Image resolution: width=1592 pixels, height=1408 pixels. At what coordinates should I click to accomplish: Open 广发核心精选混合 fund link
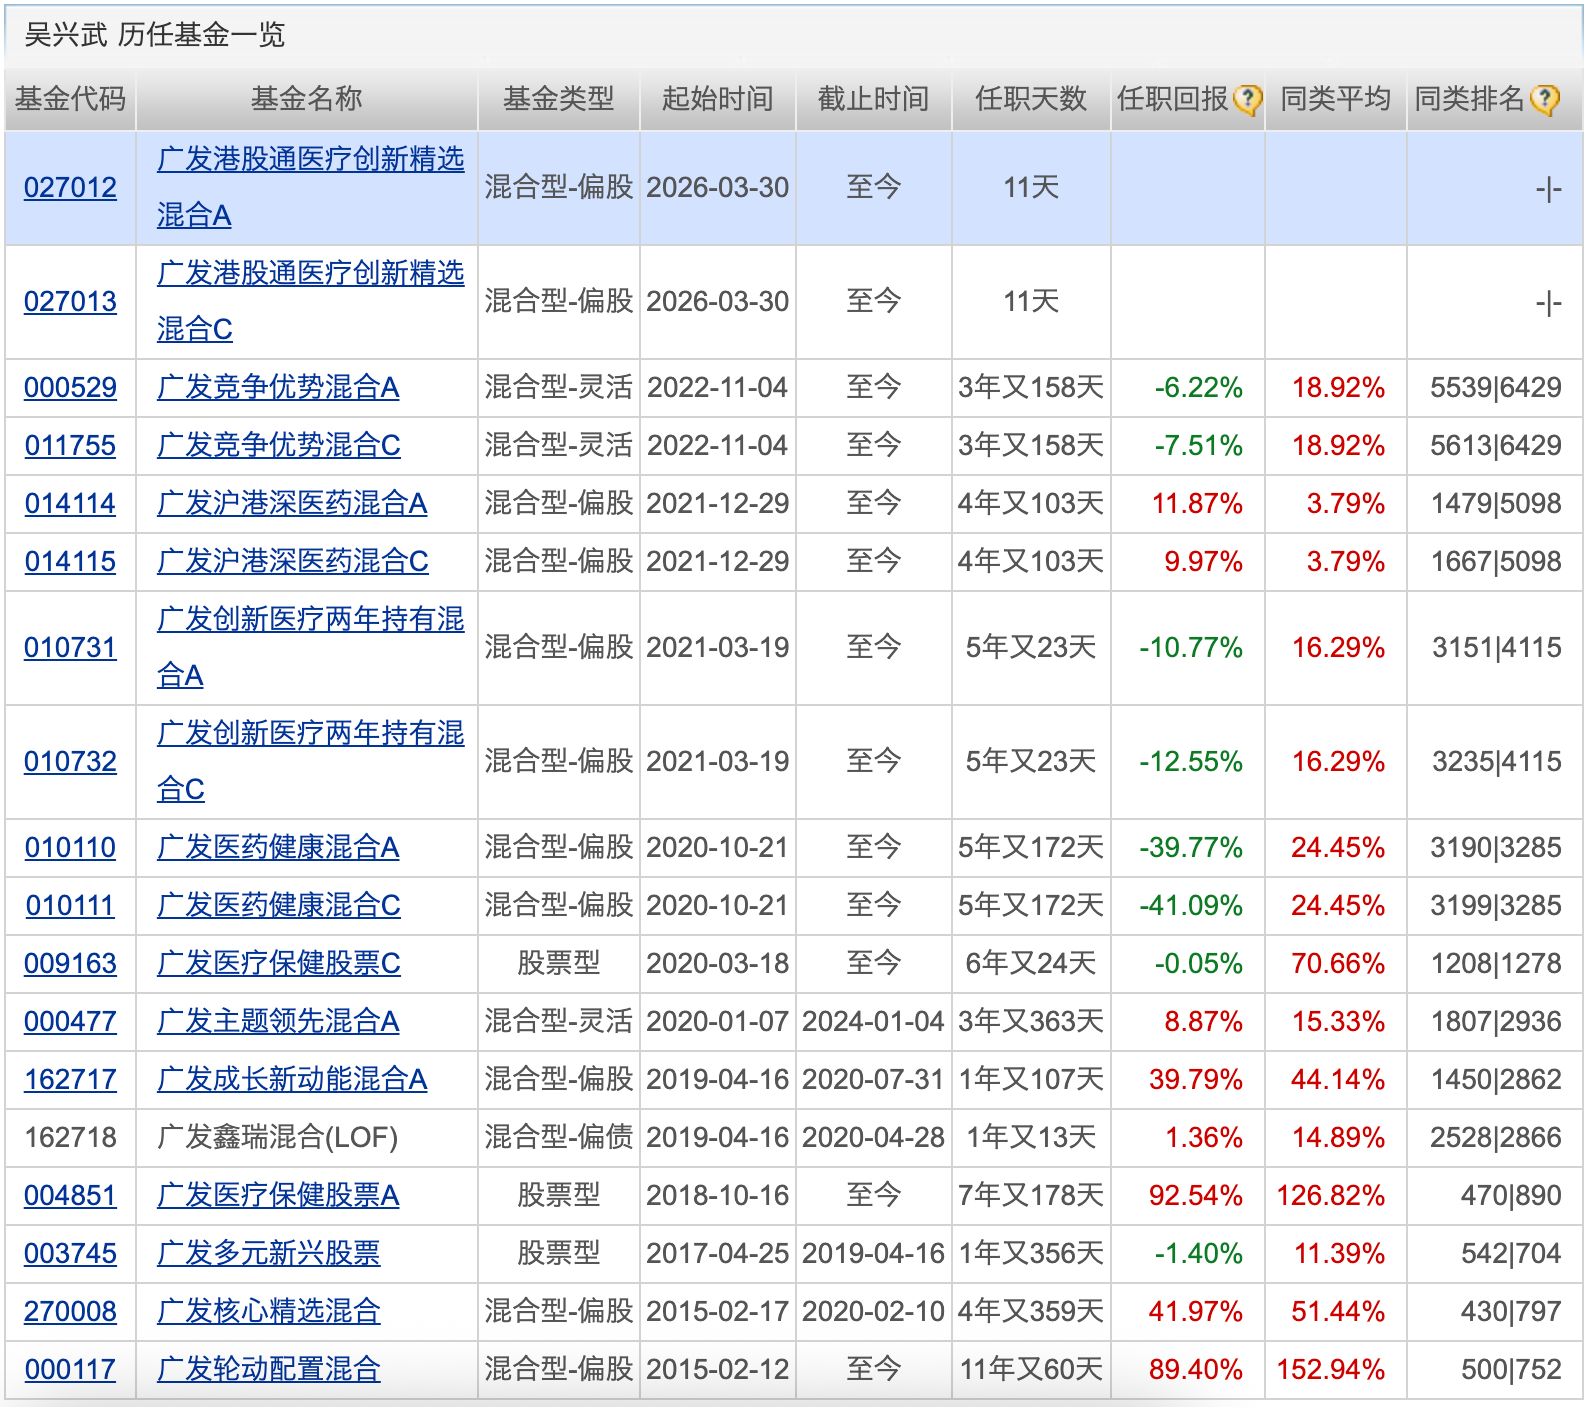[x=268, y=1312]
